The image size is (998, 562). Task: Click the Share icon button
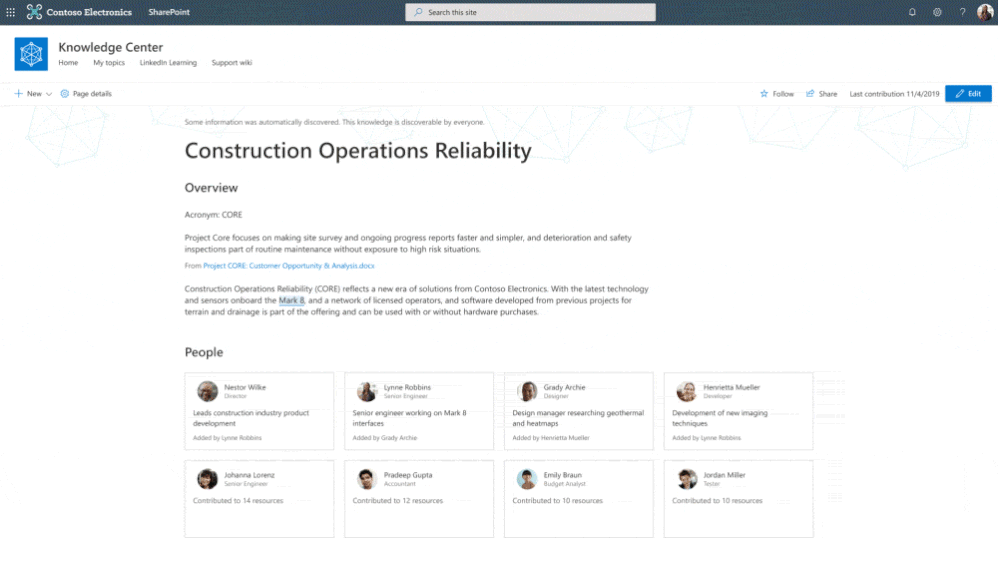tap(810, 94)
